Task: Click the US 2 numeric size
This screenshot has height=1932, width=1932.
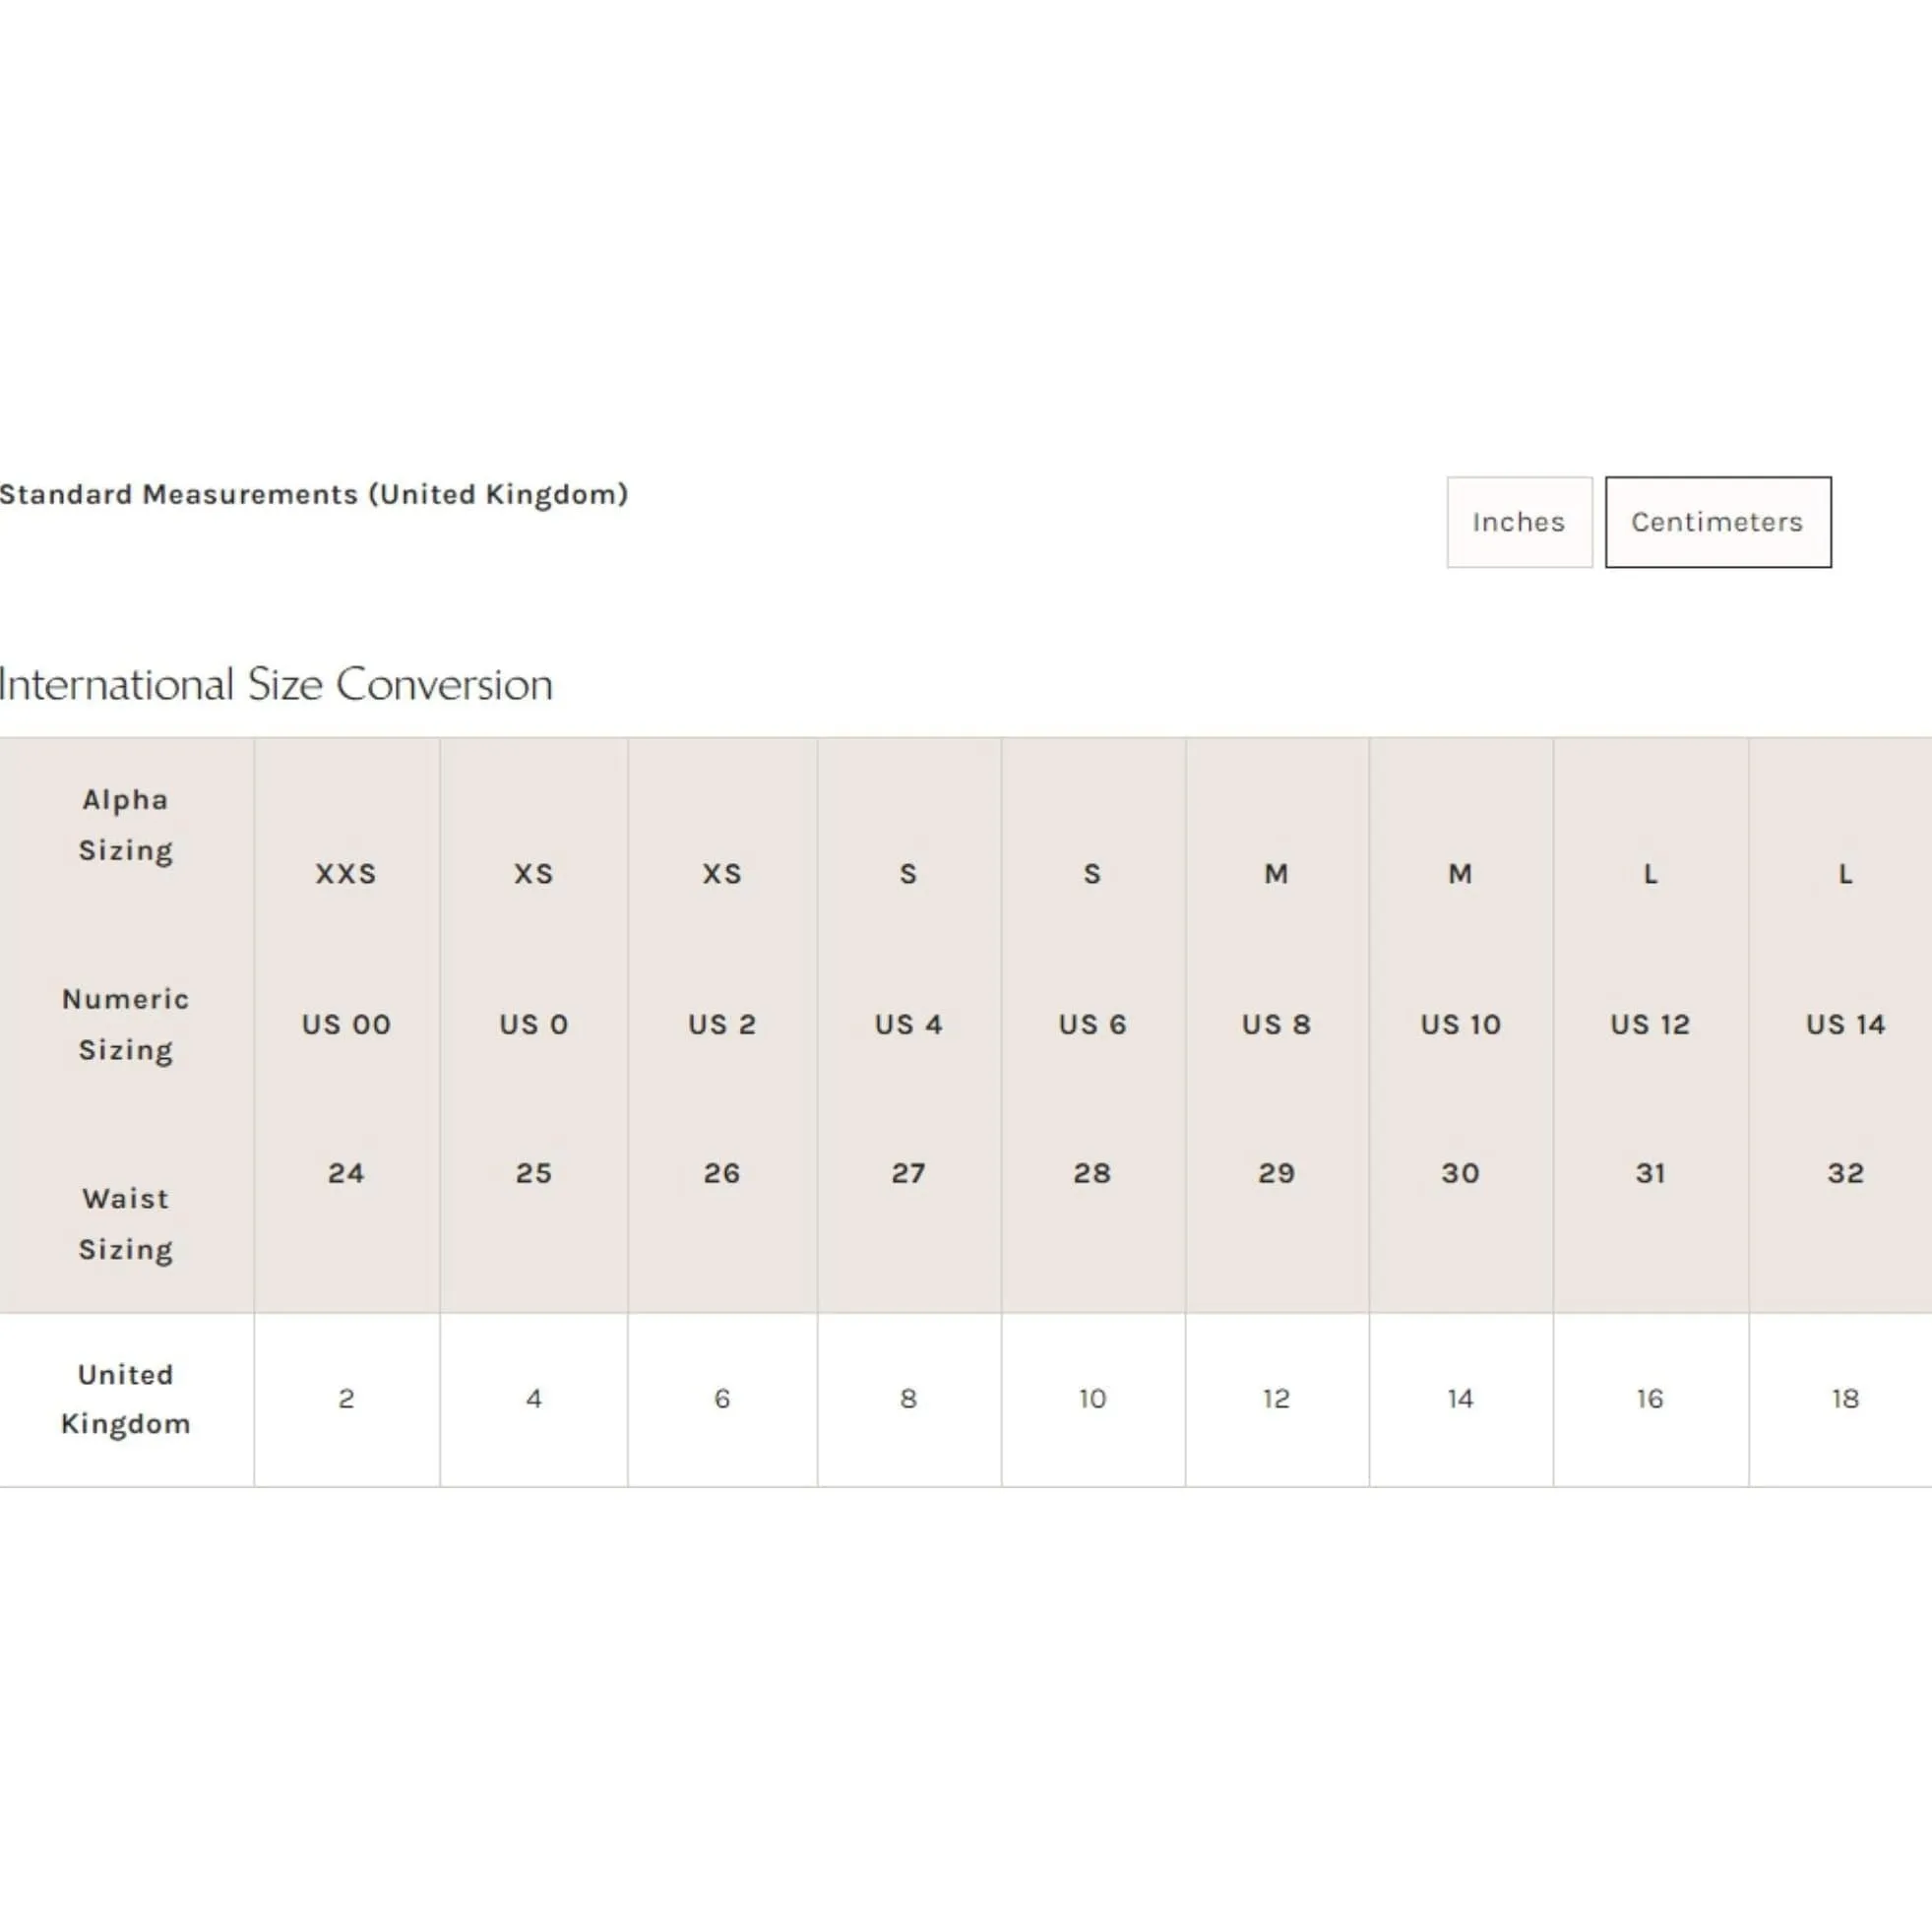Action: pyautogui.click(x=722, y=1024)
